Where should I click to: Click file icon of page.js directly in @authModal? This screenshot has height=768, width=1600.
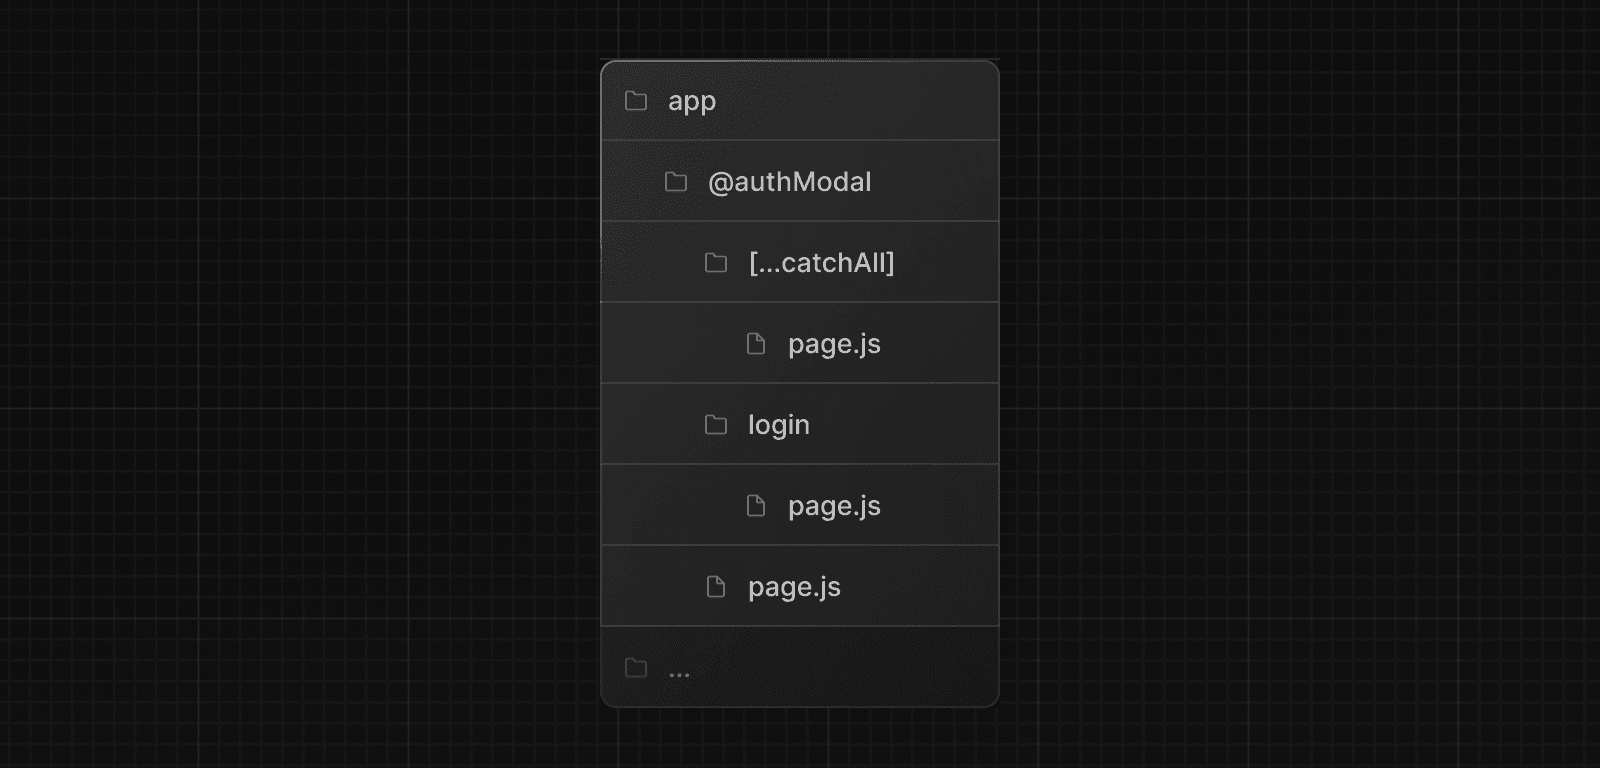click(x=716, y=587)
